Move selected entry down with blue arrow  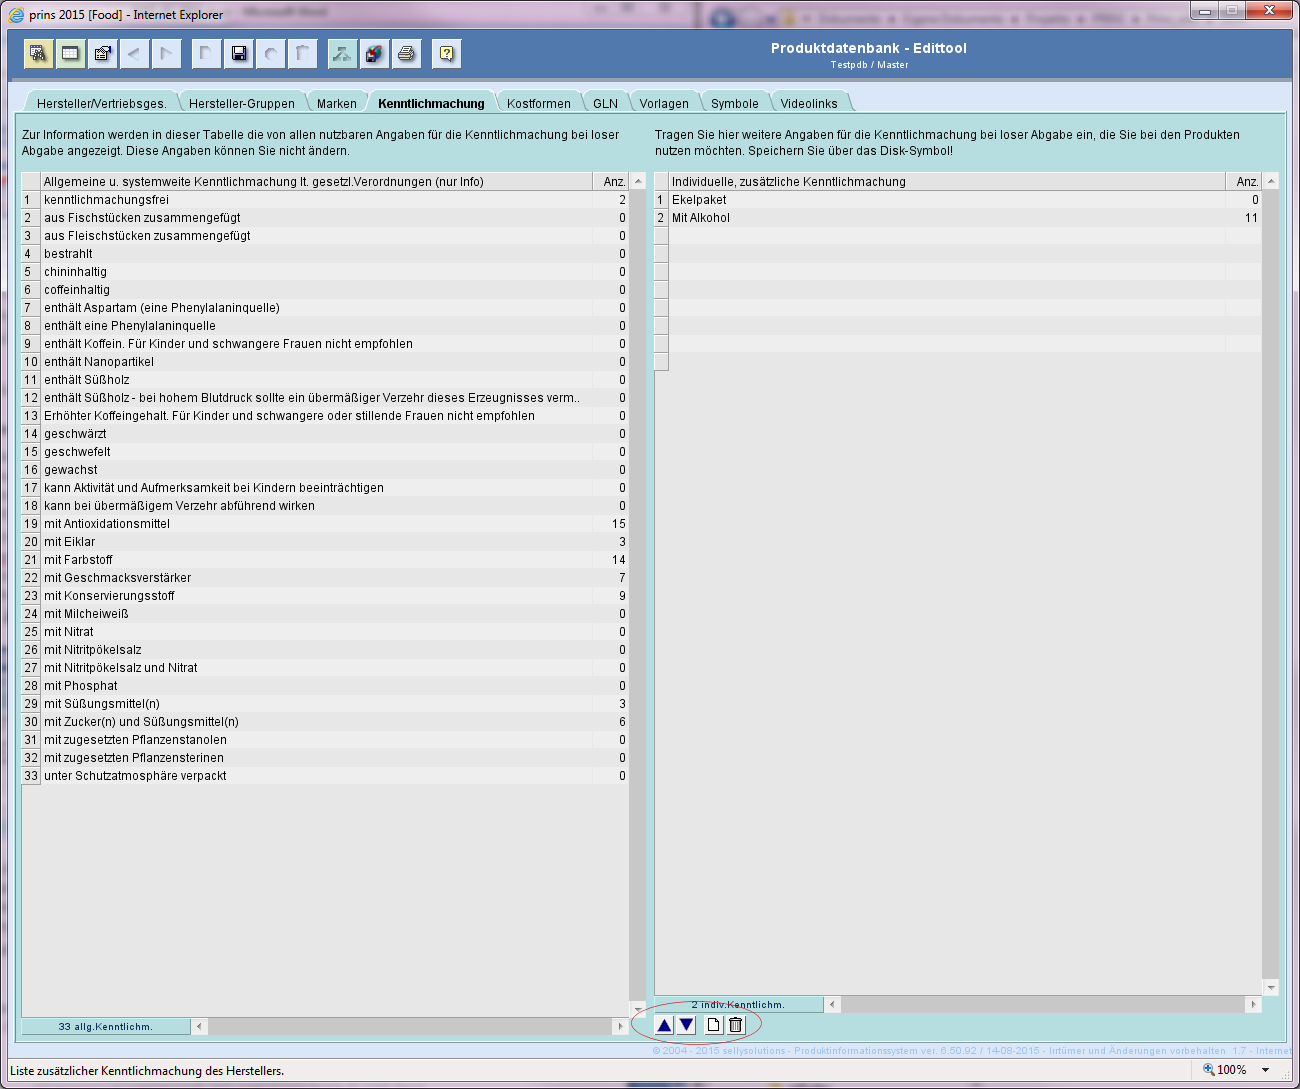pyautogui.click(x=686, y=1025)
